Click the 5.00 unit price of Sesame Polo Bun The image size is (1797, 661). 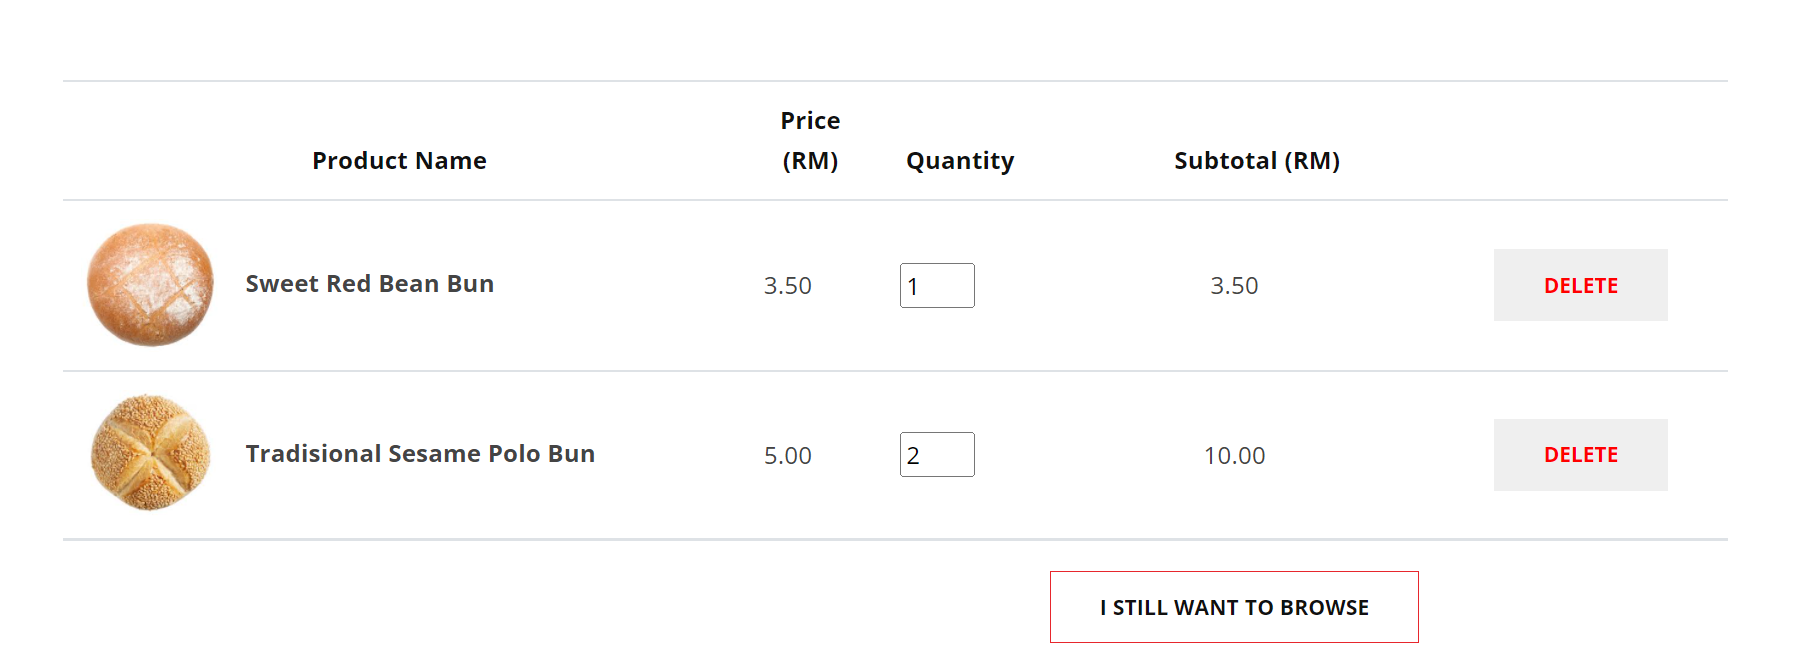[x=788, y=456]
